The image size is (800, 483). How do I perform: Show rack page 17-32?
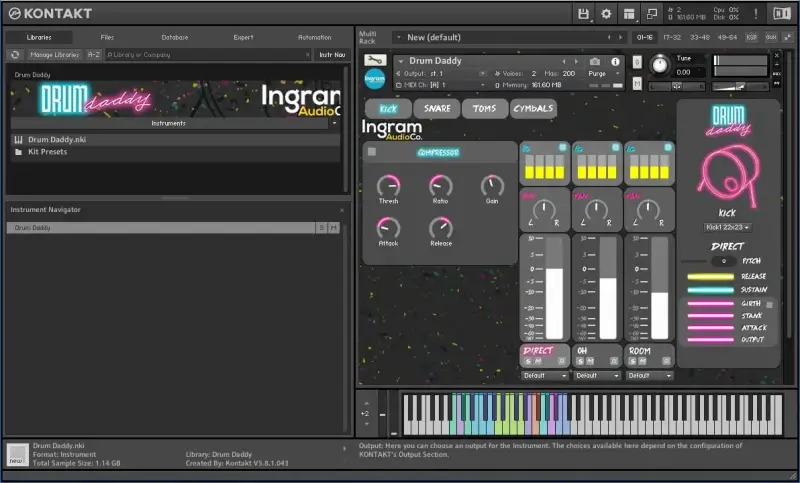click(x=671, y=37)
